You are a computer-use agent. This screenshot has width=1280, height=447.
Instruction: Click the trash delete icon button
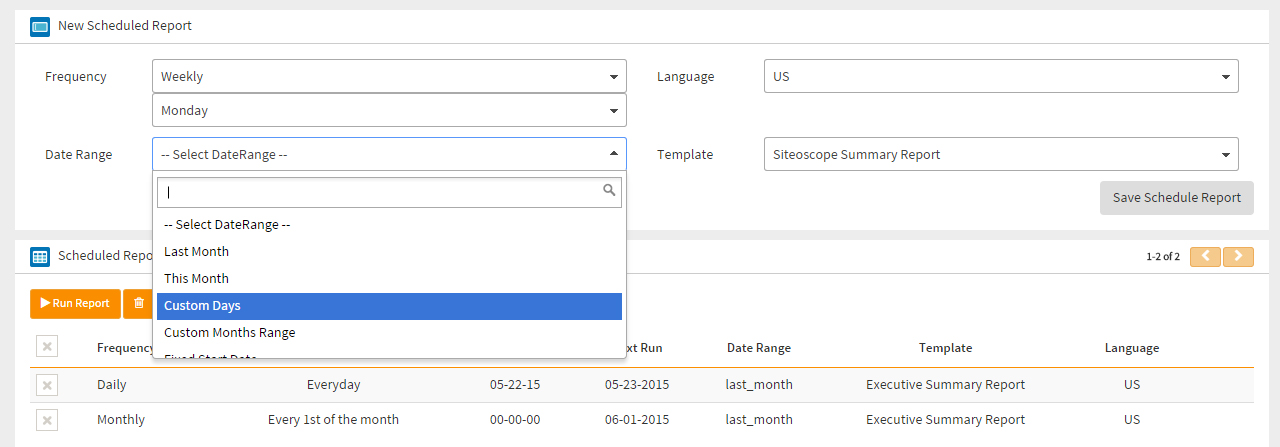(138, 303)
